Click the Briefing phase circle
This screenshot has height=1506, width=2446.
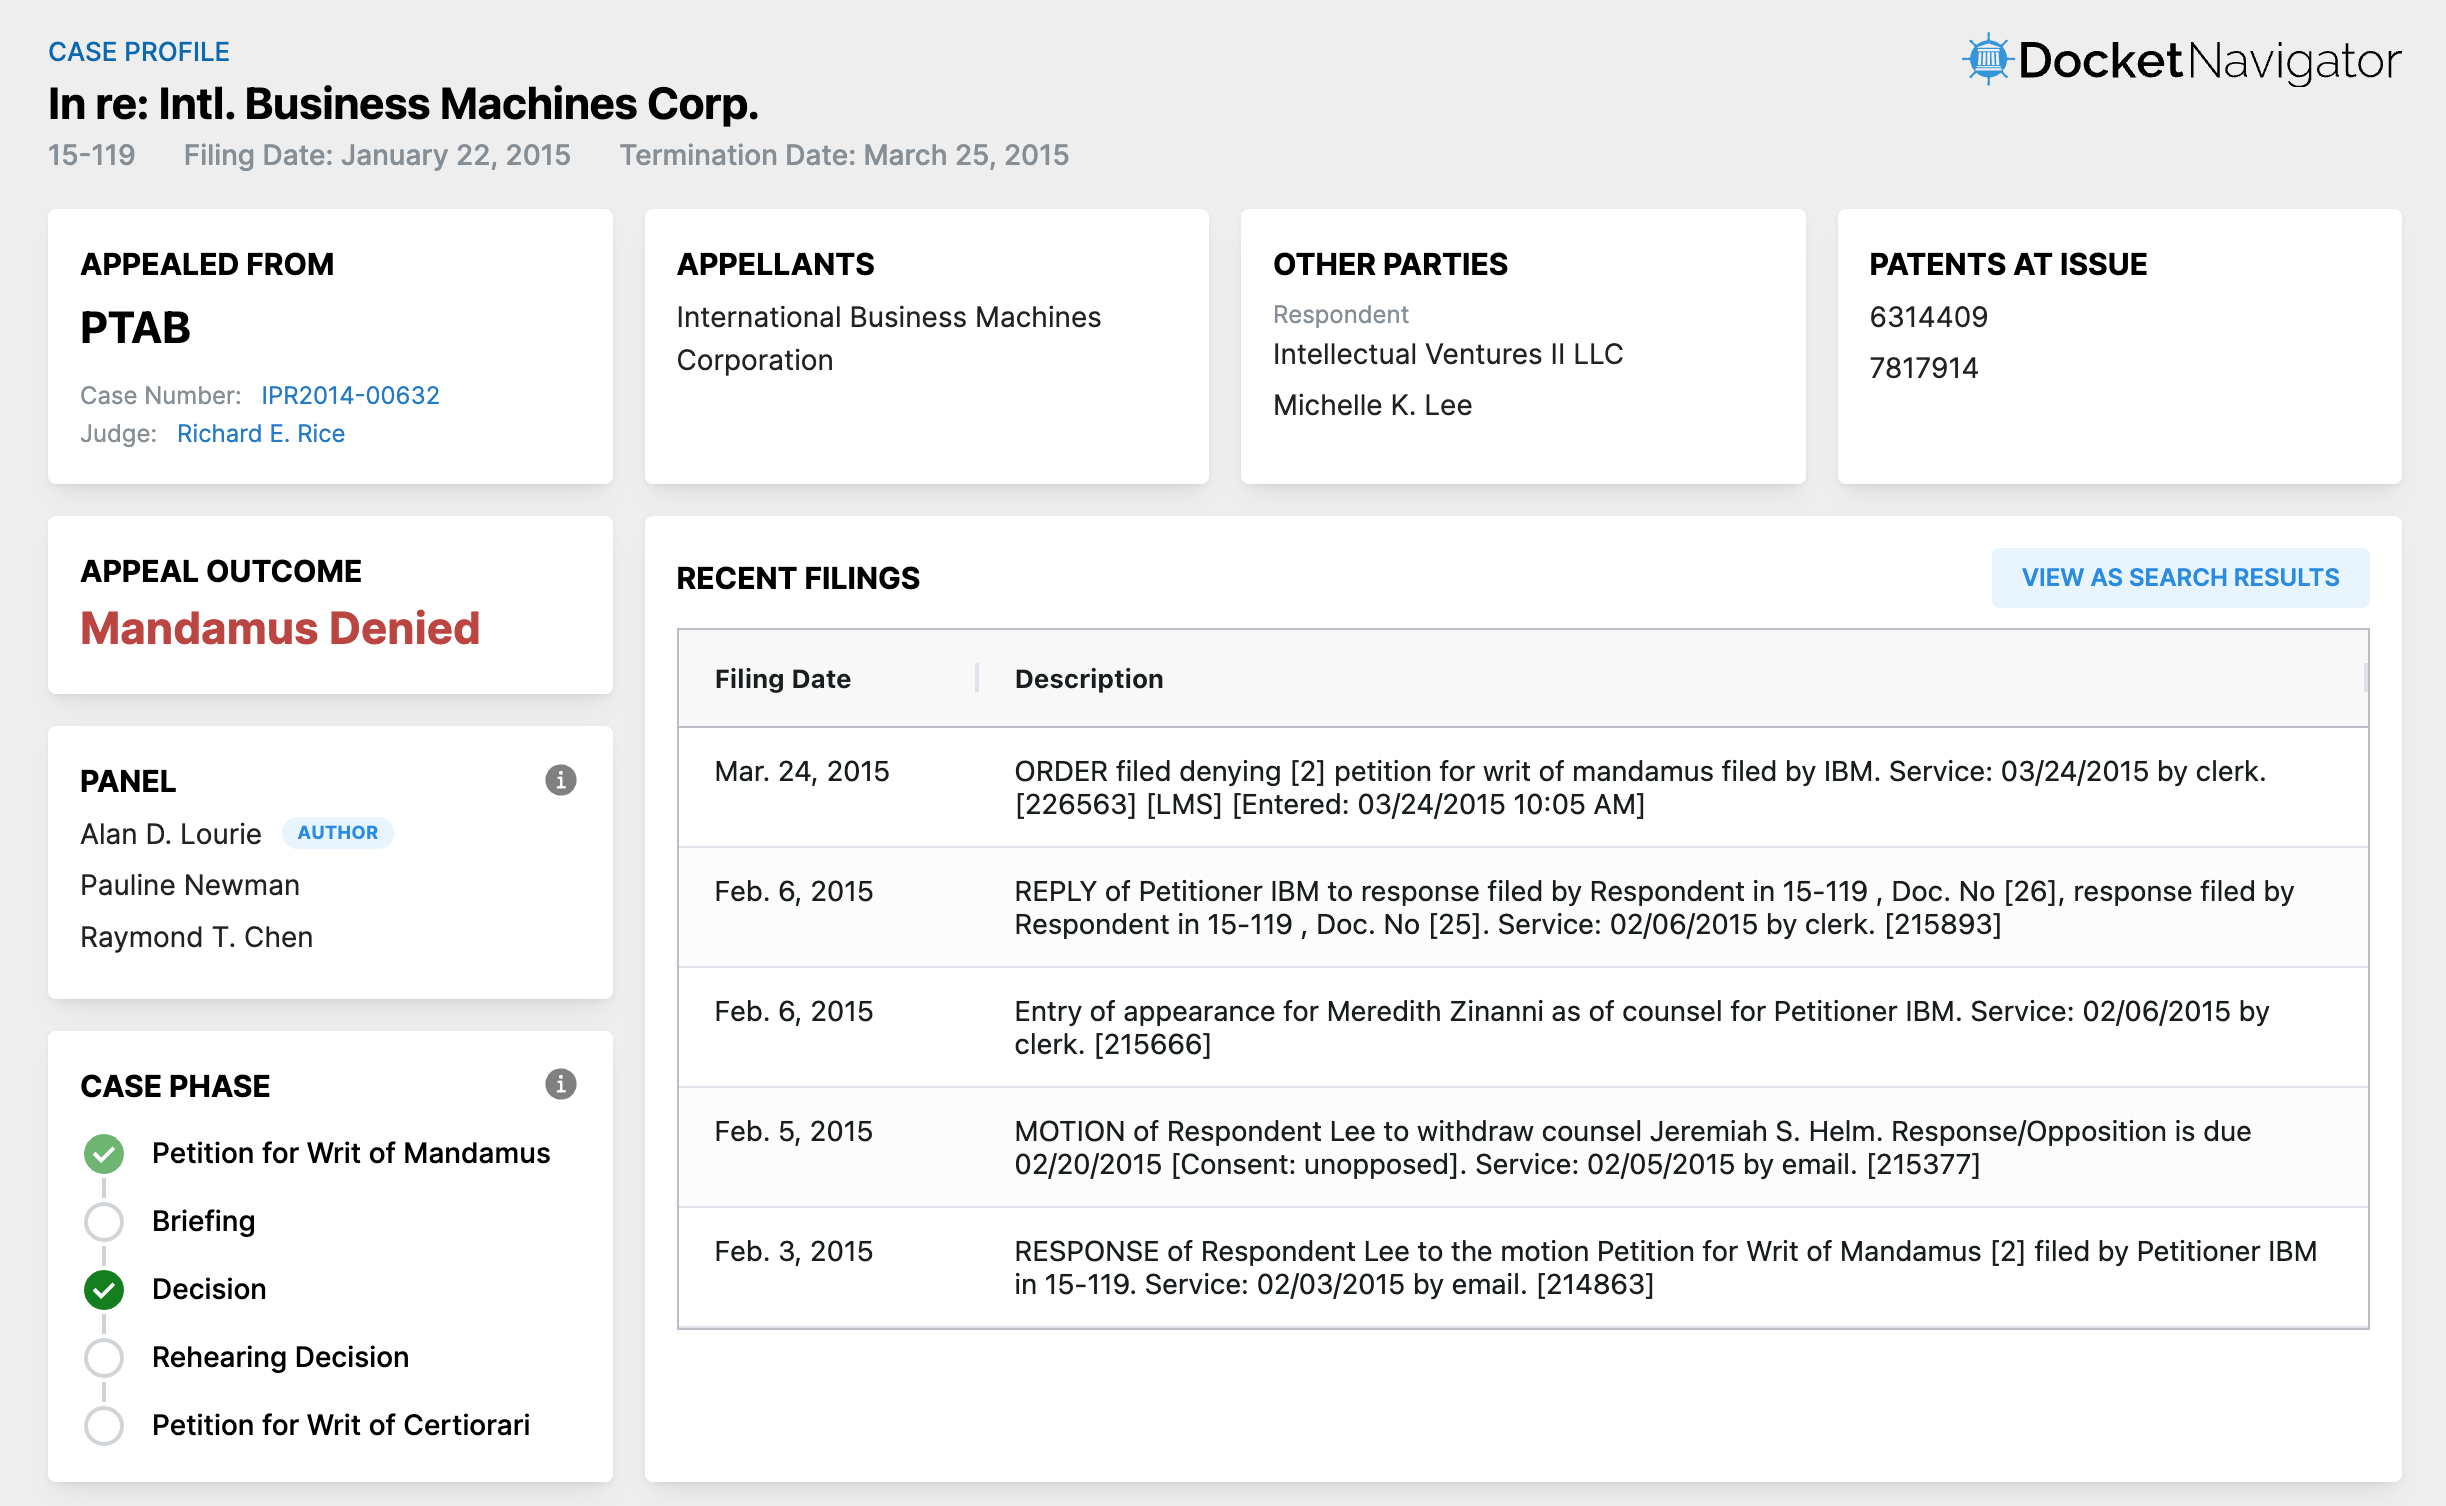pos(104,1221)
